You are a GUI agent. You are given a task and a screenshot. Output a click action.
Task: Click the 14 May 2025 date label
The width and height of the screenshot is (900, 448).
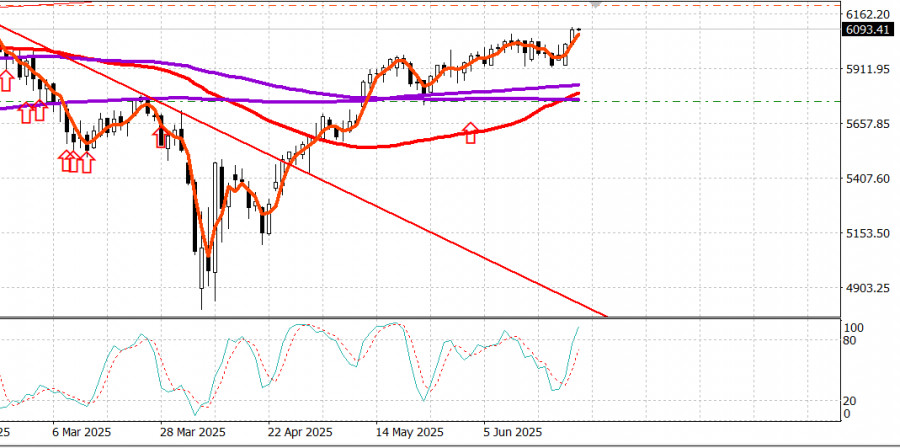click(x=408, y=431)
